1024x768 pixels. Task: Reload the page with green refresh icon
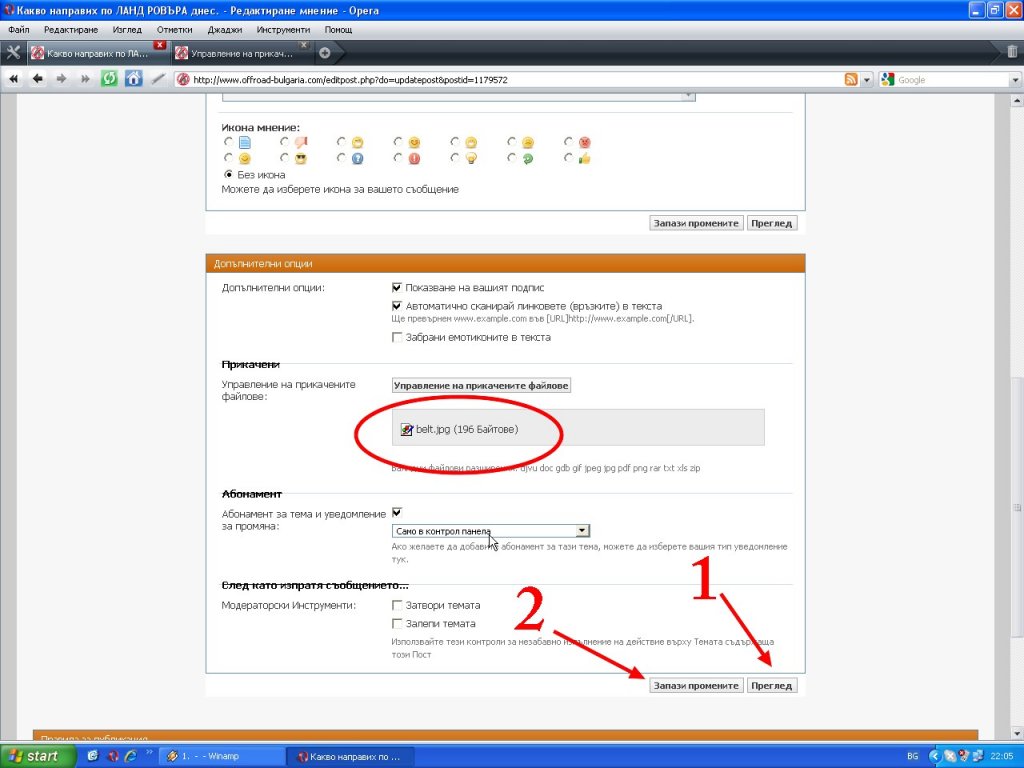pyautogui.click(x=109, y=79)
